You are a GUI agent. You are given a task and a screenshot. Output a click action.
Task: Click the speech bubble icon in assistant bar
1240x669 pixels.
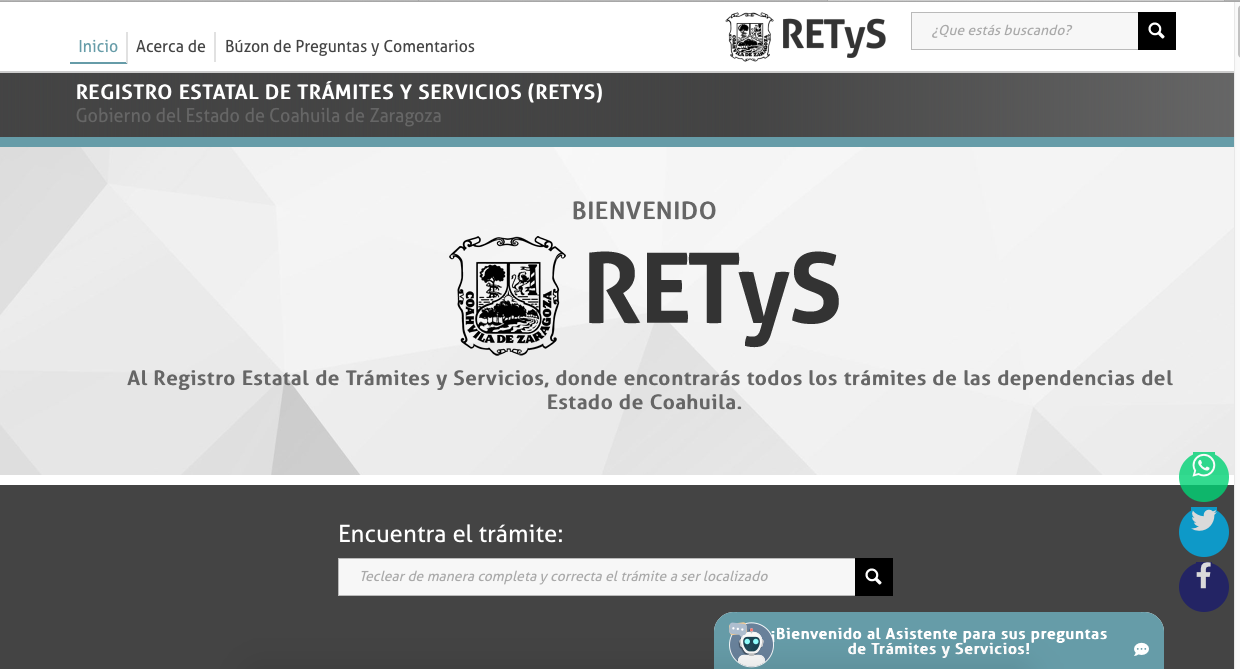pos(1141,649)
